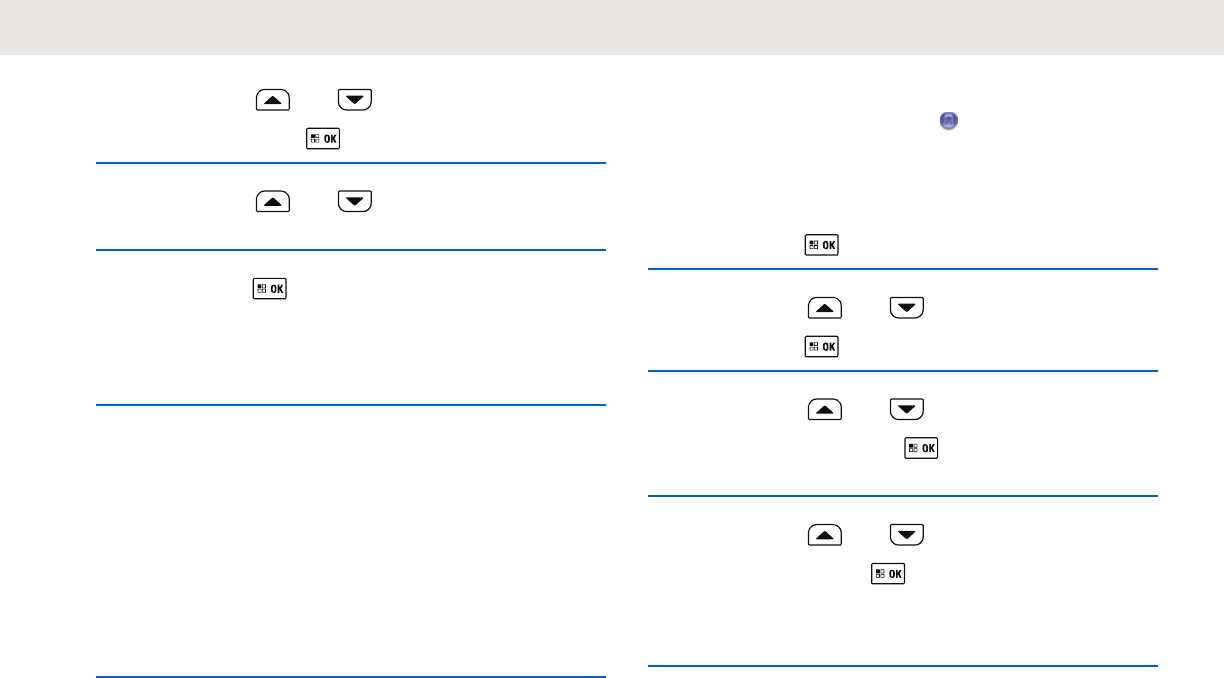Click the last down arrow in the right column
The height and width of the screenshot is (678, 1224).
(907, 534)
